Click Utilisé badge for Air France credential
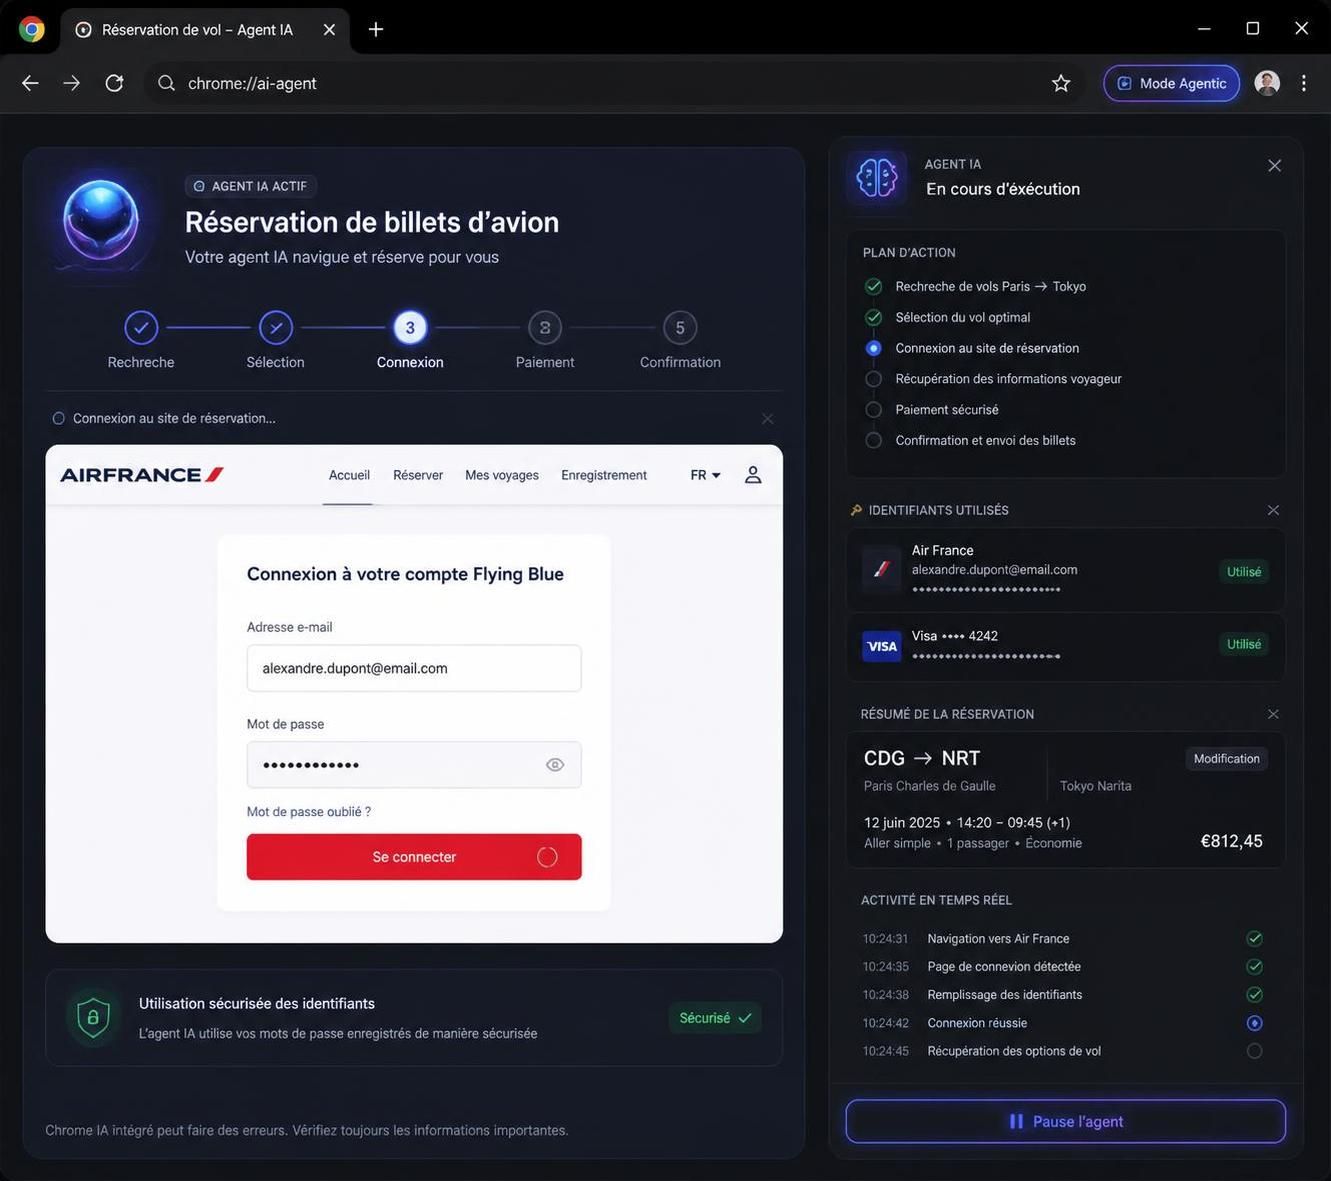This screenshot has width=1331, height=1181. [x=1244, y=572]
